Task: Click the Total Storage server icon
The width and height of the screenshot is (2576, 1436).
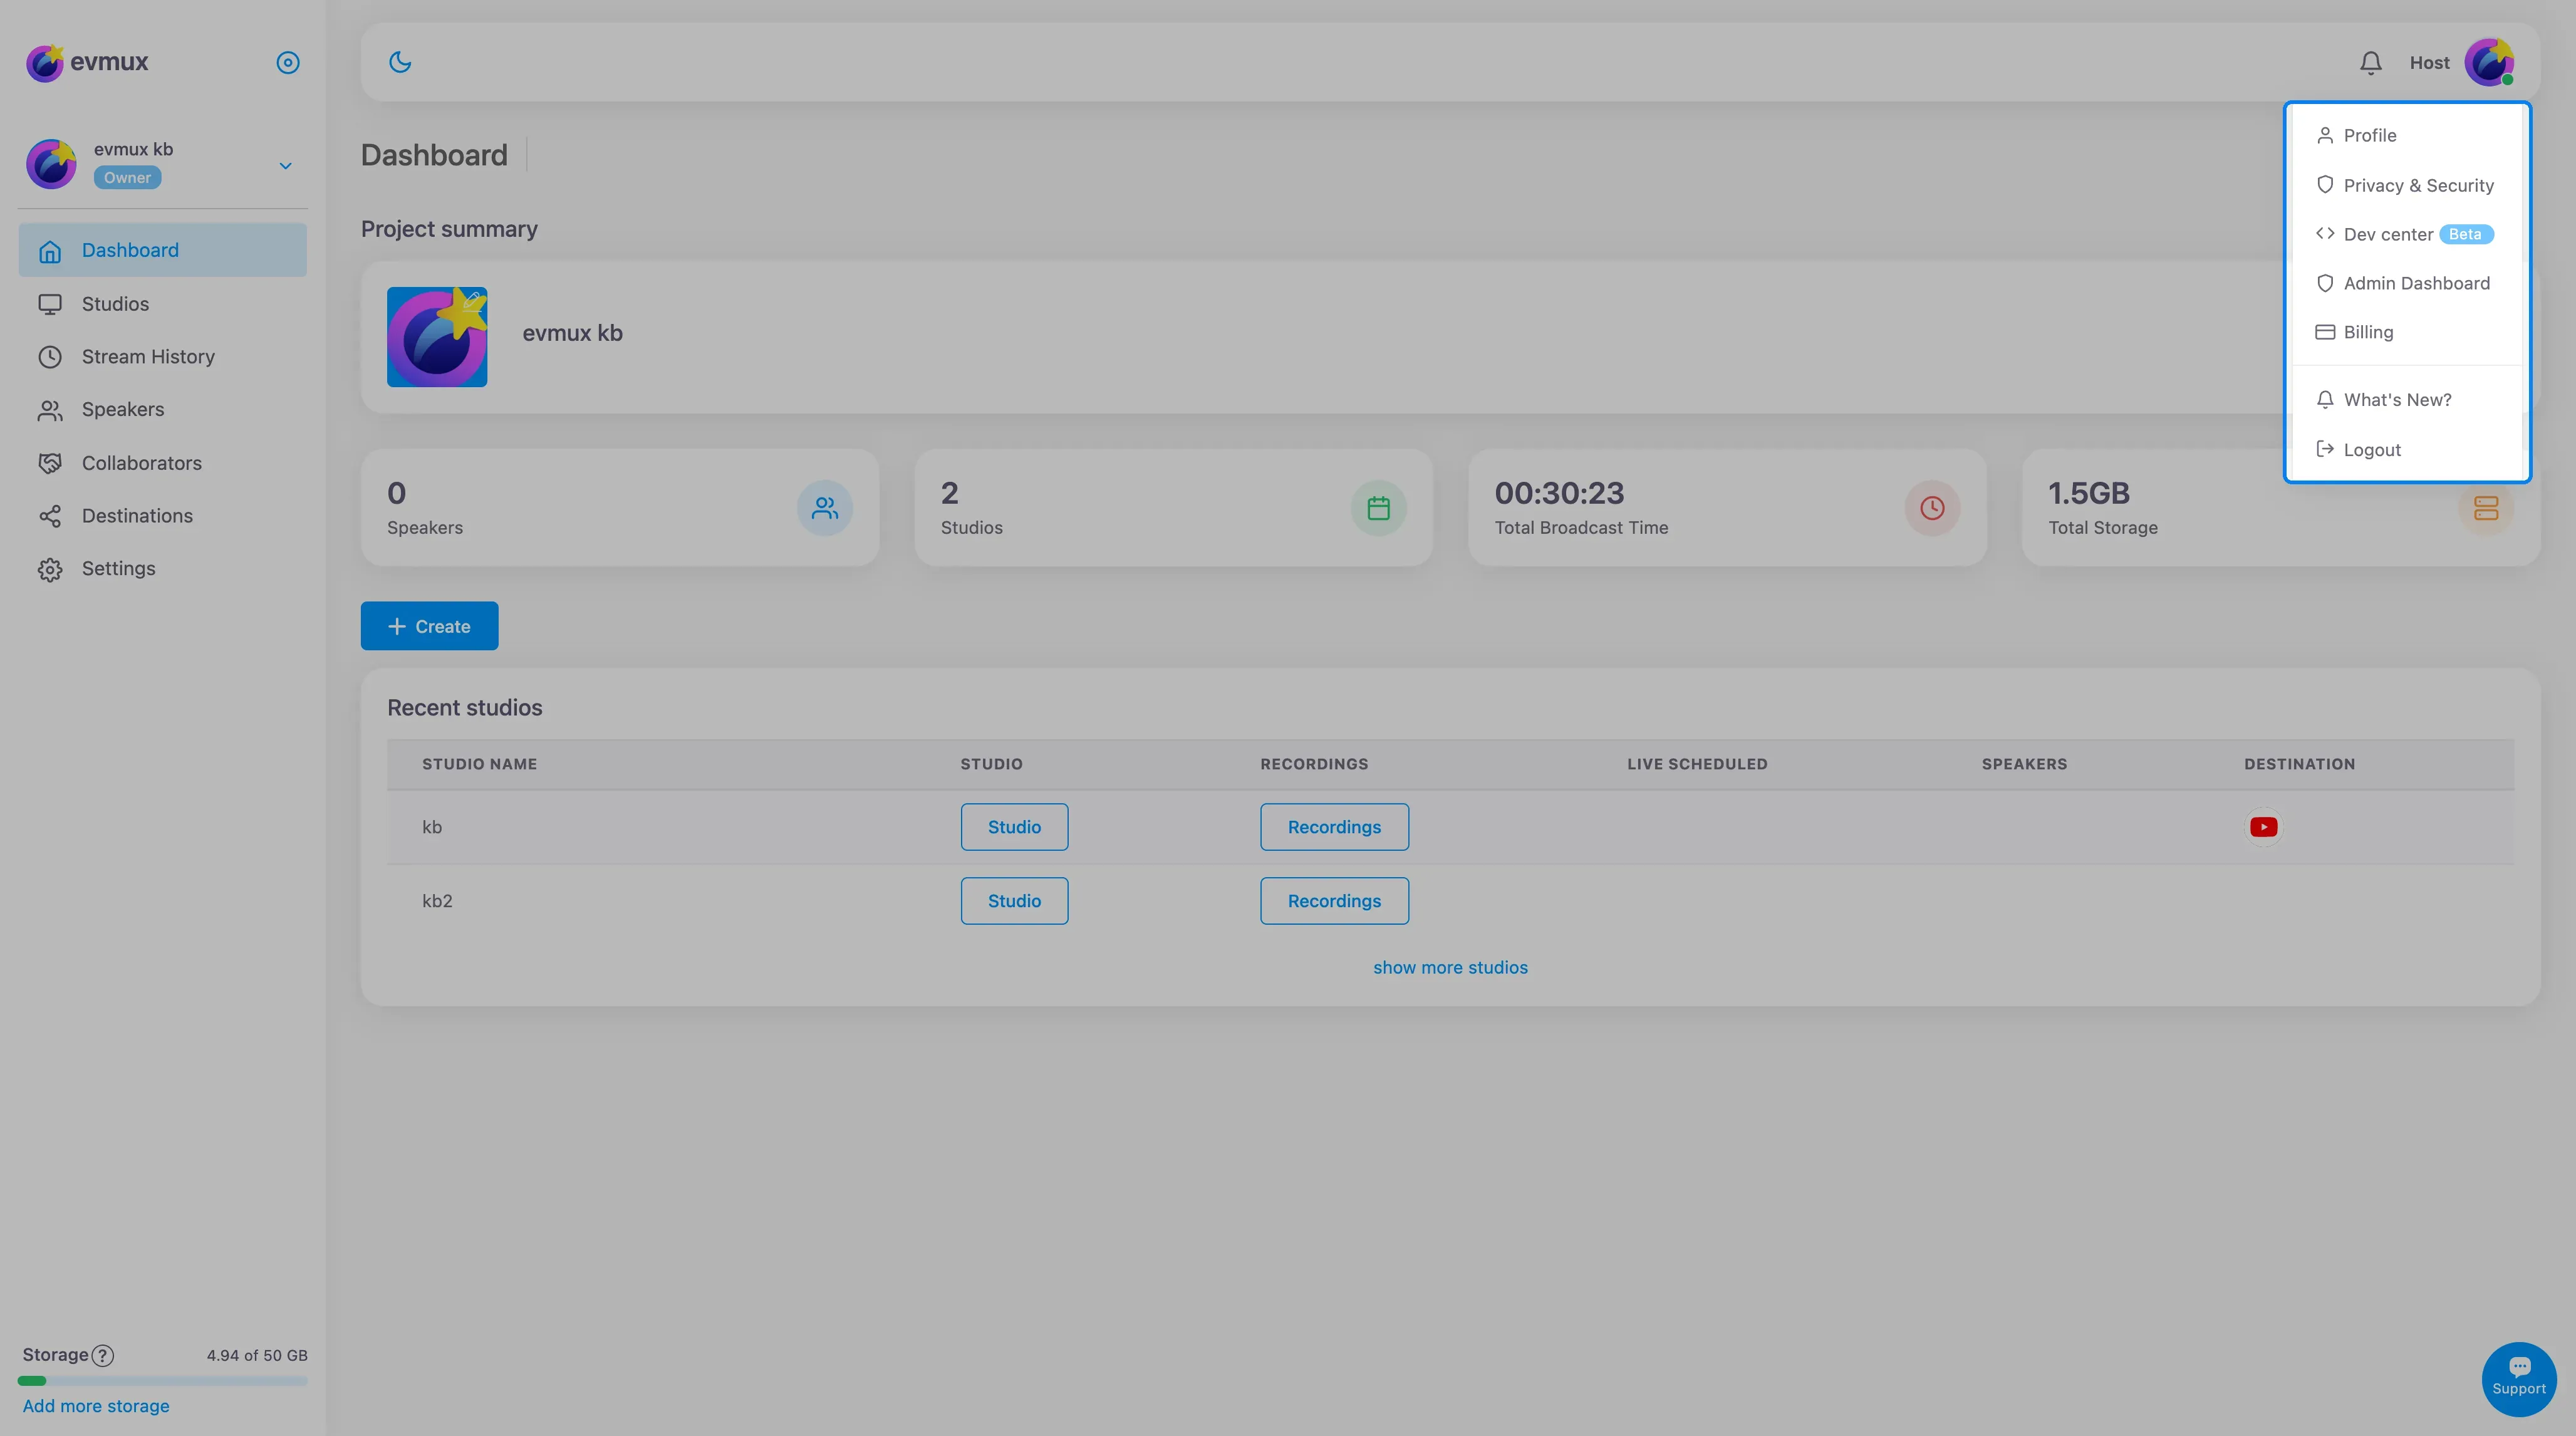Action: tap(2486, 508)
